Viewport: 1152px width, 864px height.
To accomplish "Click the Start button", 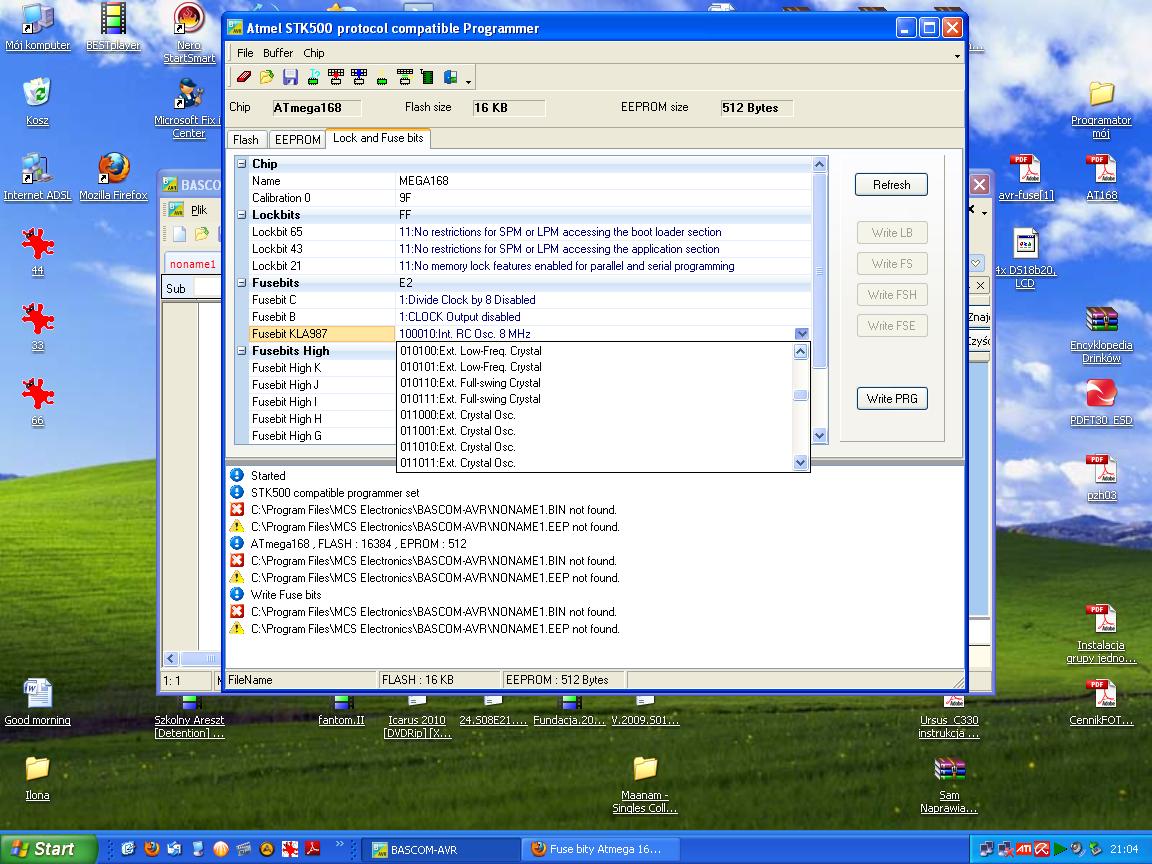I will [x=48, y=849].
